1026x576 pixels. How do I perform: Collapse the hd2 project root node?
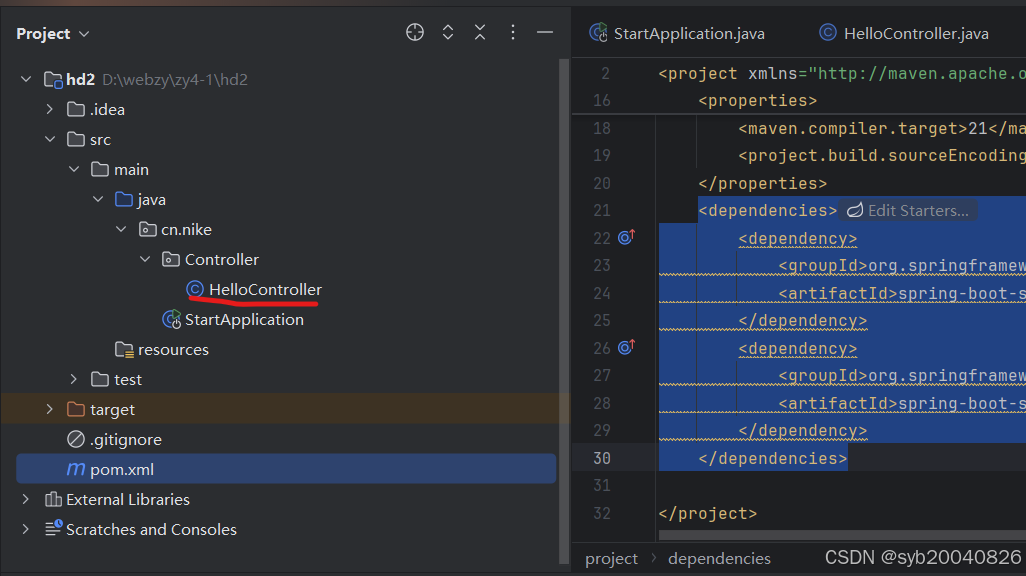26,79
